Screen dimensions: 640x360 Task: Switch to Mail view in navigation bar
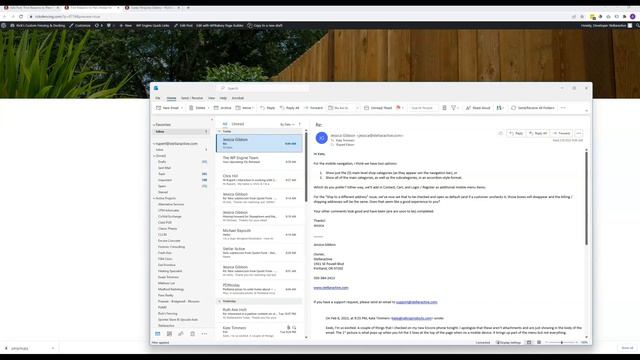coord(158,333)
